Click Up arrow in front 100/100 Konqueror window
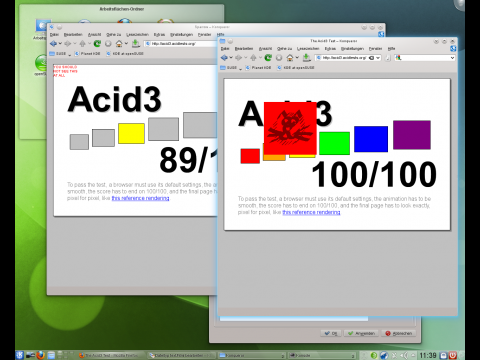The height and width of the screenshot is (360, 480). pos(253,58)
